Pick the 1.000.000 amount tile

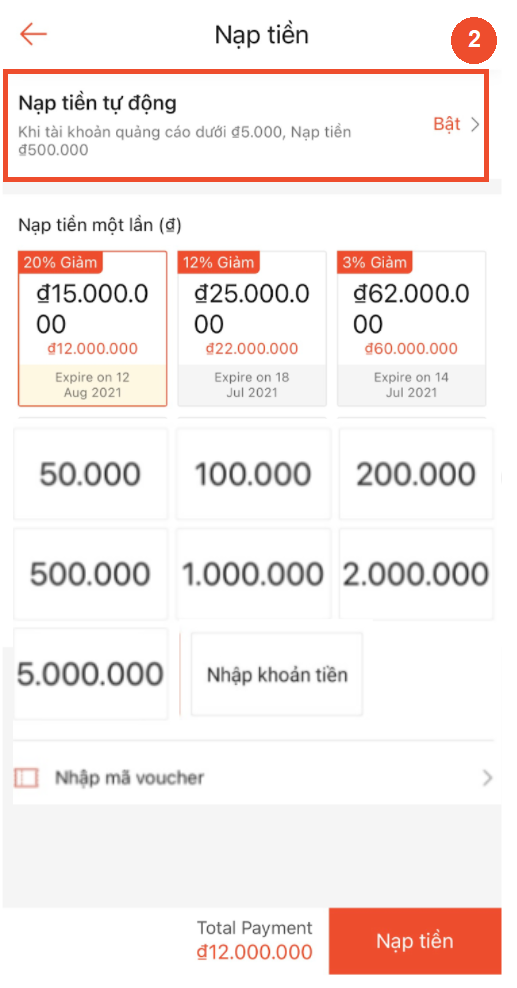tap(253, 574)
